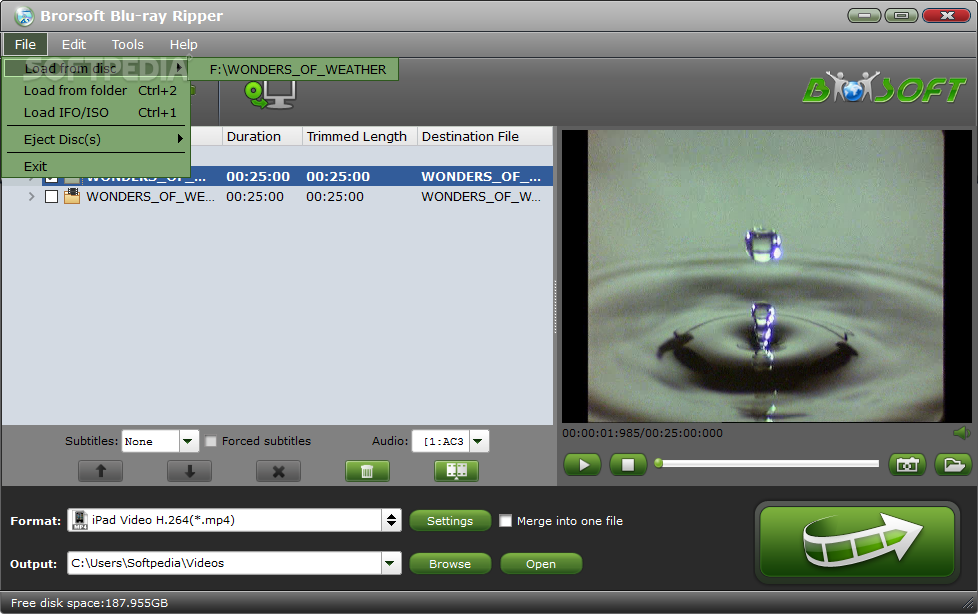Stop the video preview
Image resolution: width=978 pixels, height=614 pixels.
628,465
